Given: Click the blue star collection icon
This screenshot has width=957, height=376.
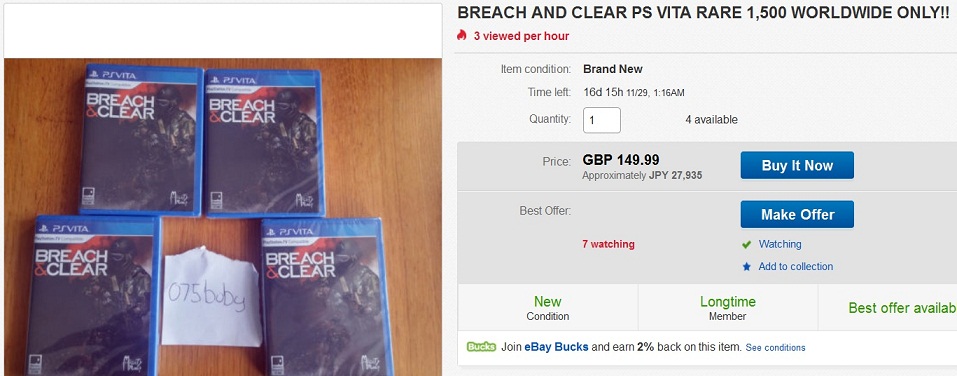Looking at the screenshot, I should pyautogui.click(x=746, y=267).
